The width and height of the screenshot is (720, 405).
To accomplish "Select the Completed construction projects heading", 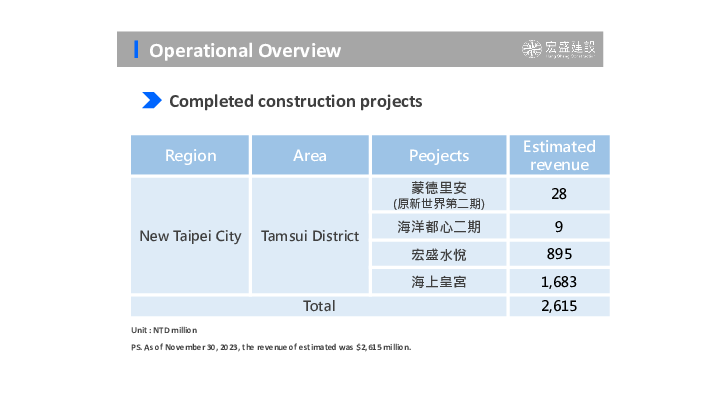I will [x=295, y=101].
